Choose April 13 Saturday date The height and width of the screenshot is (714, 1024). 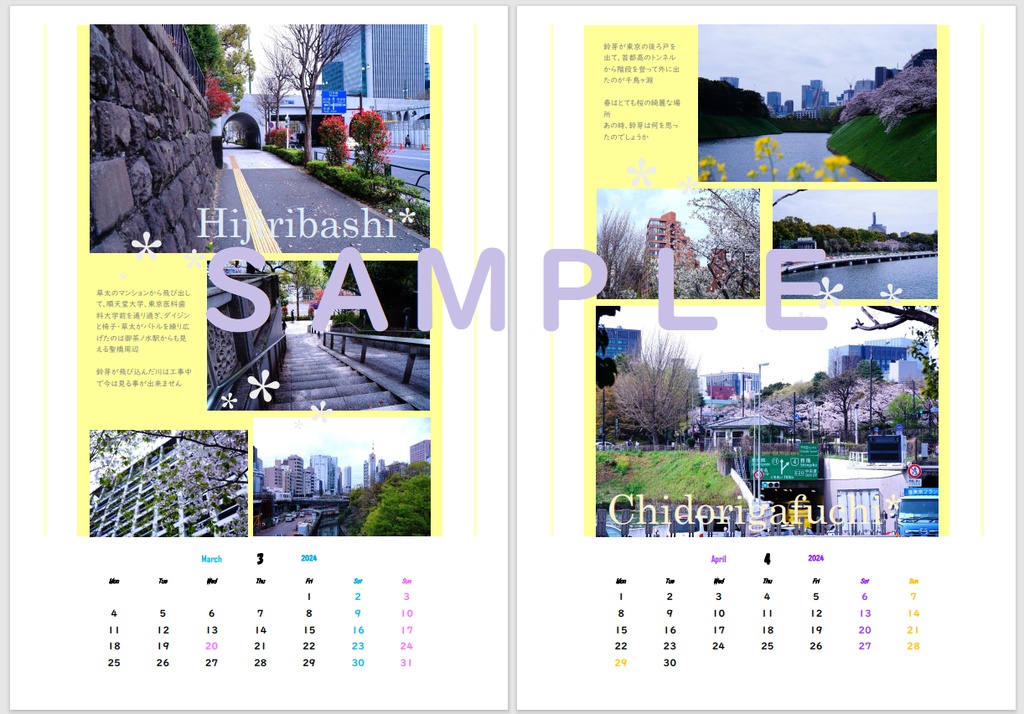coord(865,613)
